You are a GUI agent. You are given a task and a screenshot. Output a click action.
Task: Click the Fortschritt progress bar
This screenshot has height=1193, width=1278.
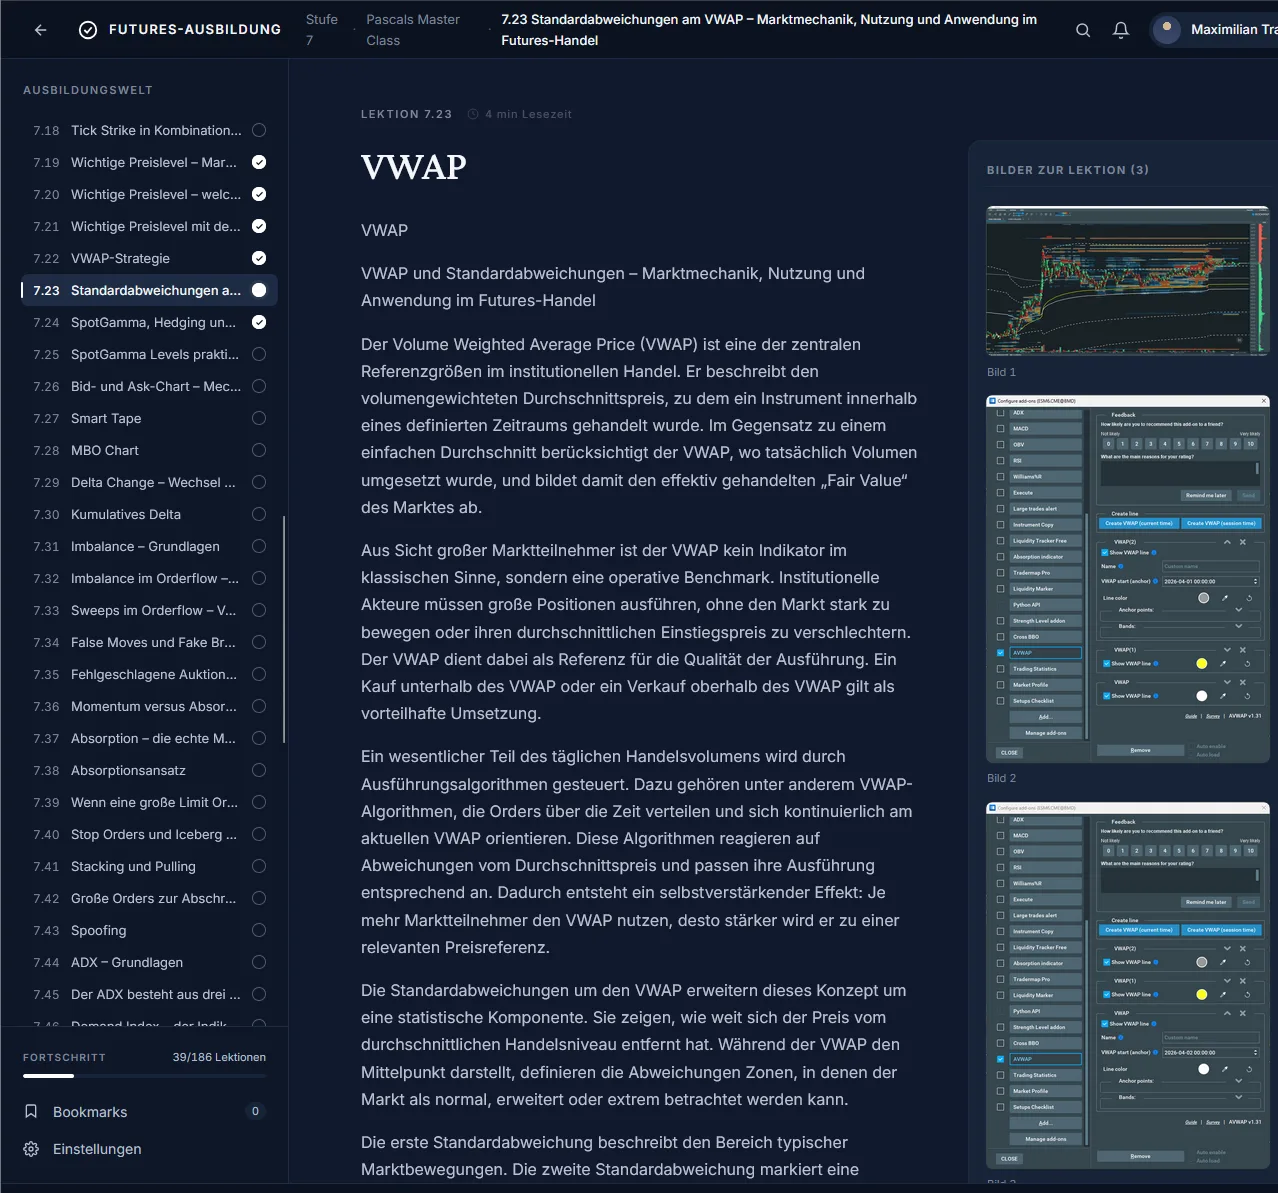[x=144, y=1076]
